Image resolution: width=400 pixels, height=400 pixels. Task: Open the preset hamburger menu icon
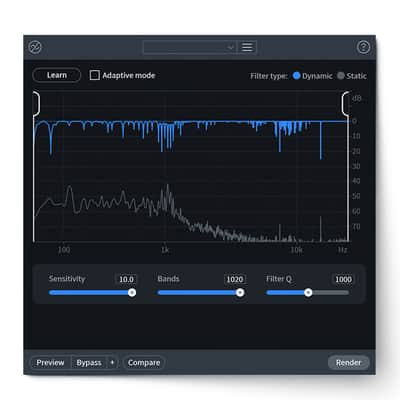point(247,47)
